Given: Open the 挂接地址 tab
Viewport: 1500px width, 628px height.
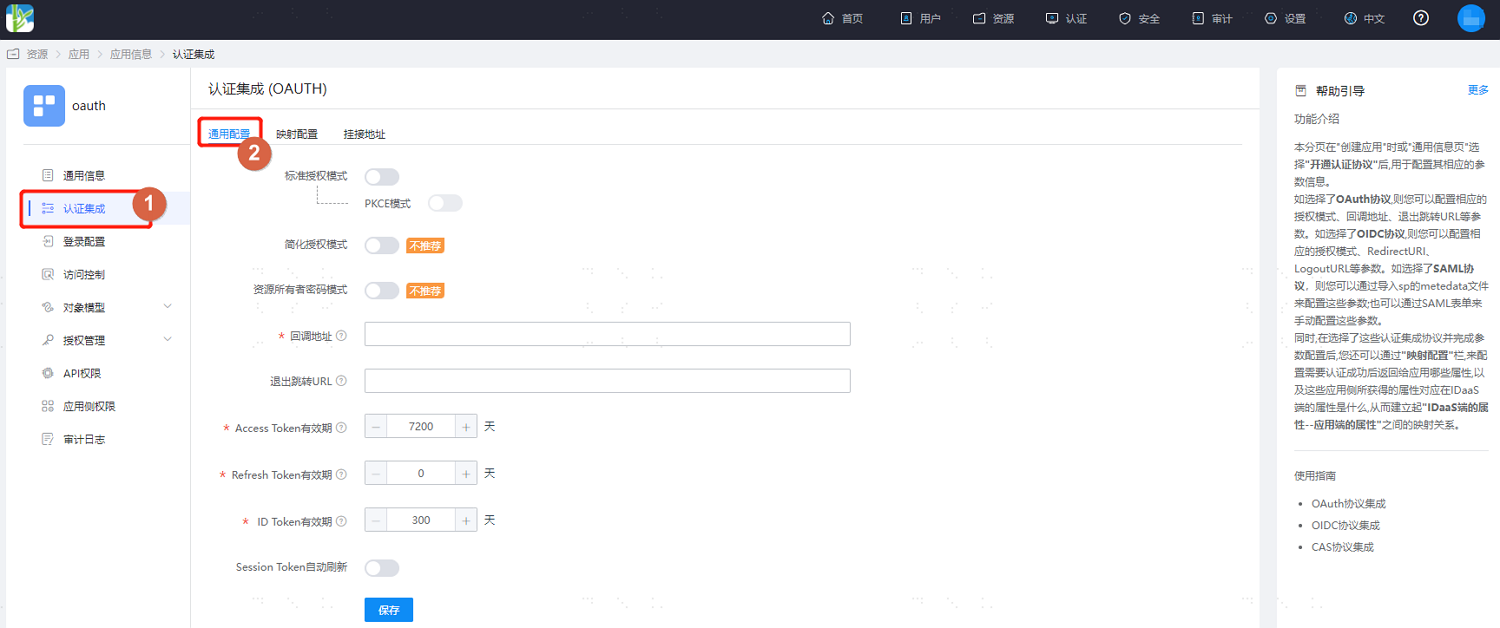Looking at the screenshot, I should tap(364, 134).
